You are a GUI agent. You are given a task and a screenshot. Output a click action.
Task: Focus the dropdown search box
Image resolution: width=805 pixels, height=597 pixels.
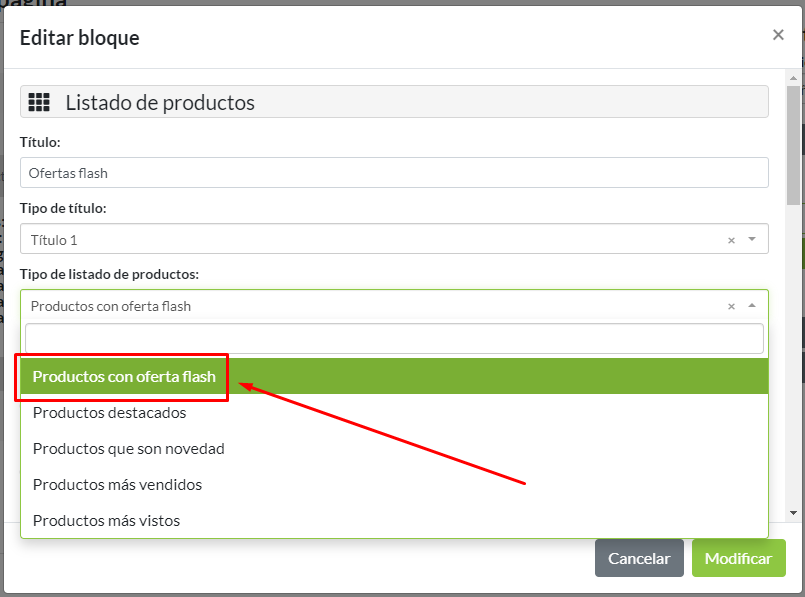[394, 338]
